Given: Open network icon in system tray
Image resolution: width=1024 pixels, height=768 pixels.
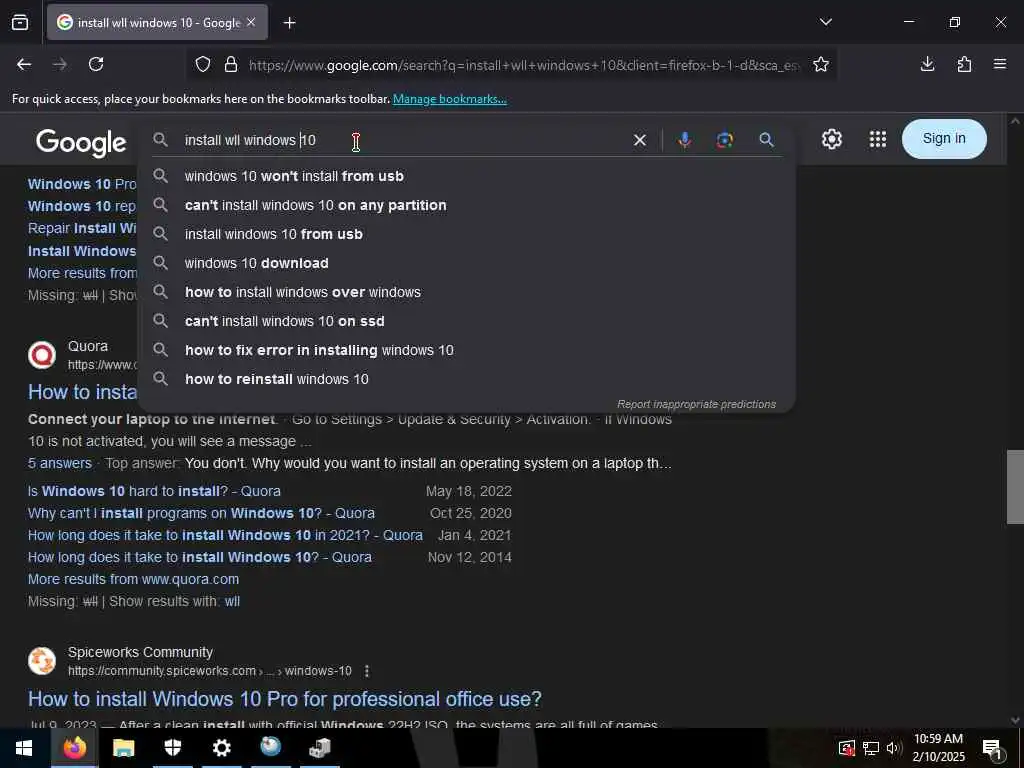Looking at the screenshot, I should (871, 748).
